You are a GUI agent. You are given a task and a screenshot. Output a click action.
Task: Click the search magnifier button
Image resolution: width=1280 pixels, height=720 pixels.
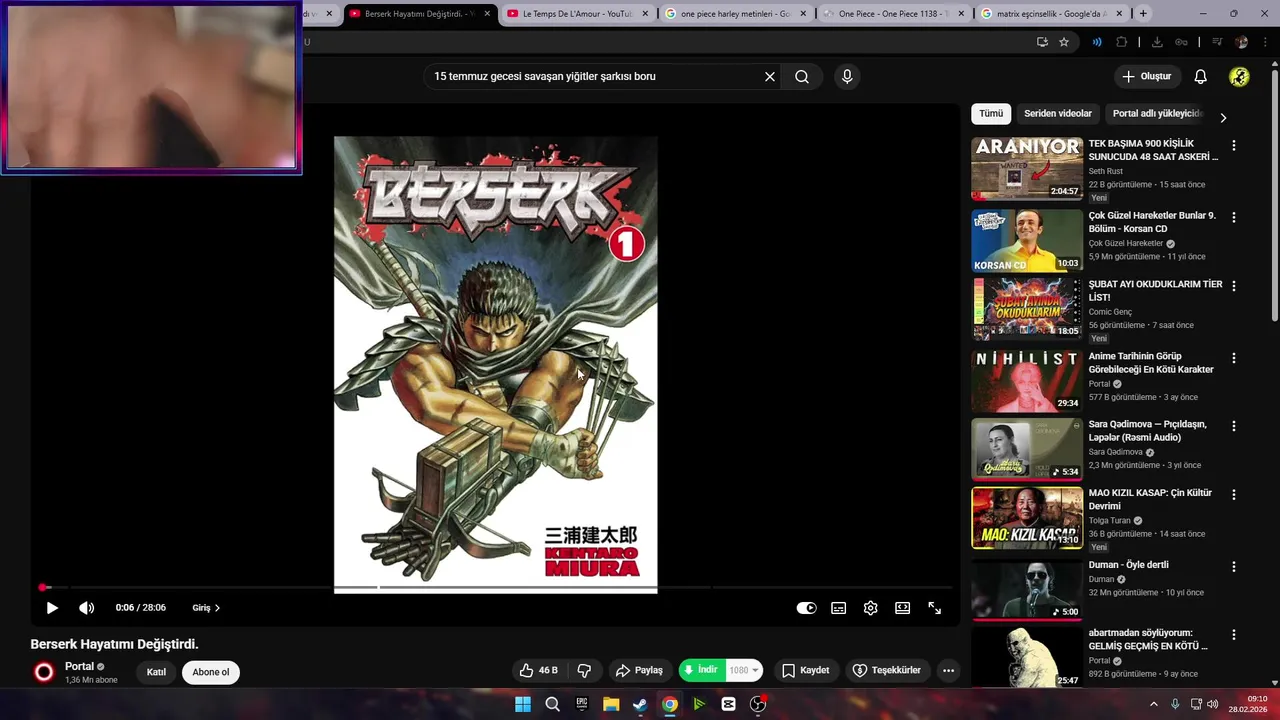coord(802,76)
